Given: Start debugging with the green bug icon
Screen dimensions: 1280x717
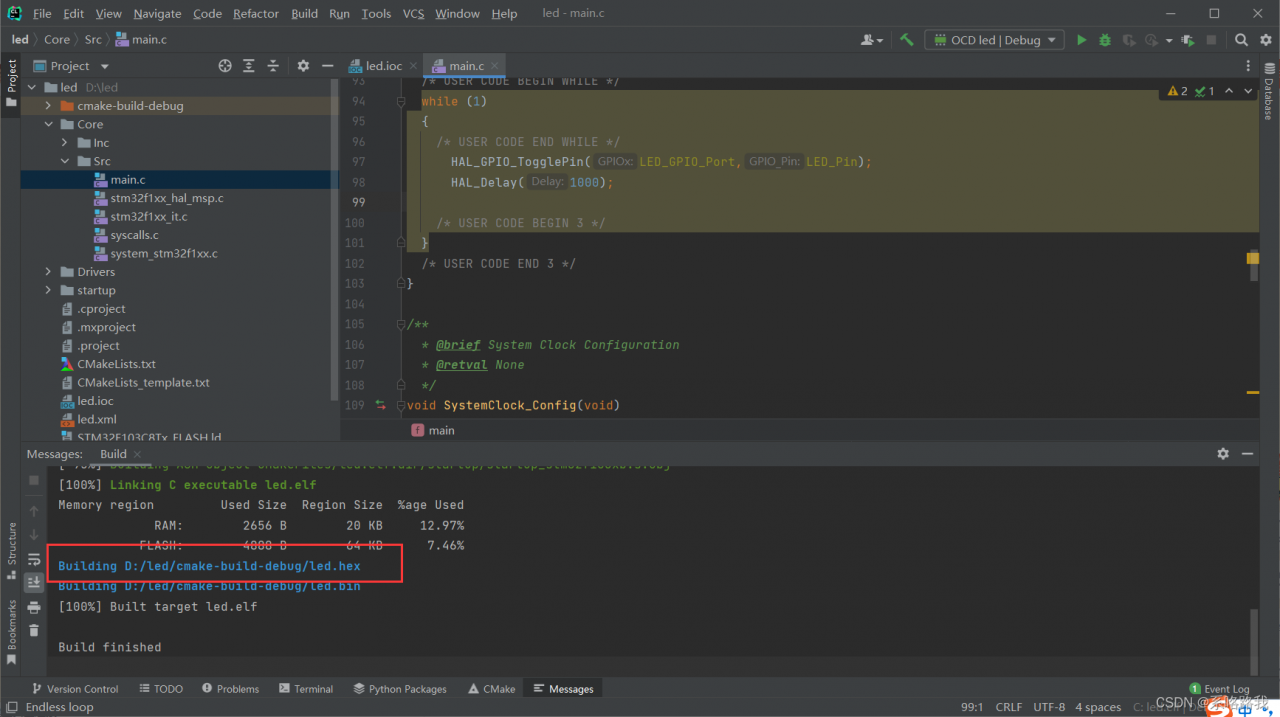Looking at the screenshot, I should pos(1105,40).
